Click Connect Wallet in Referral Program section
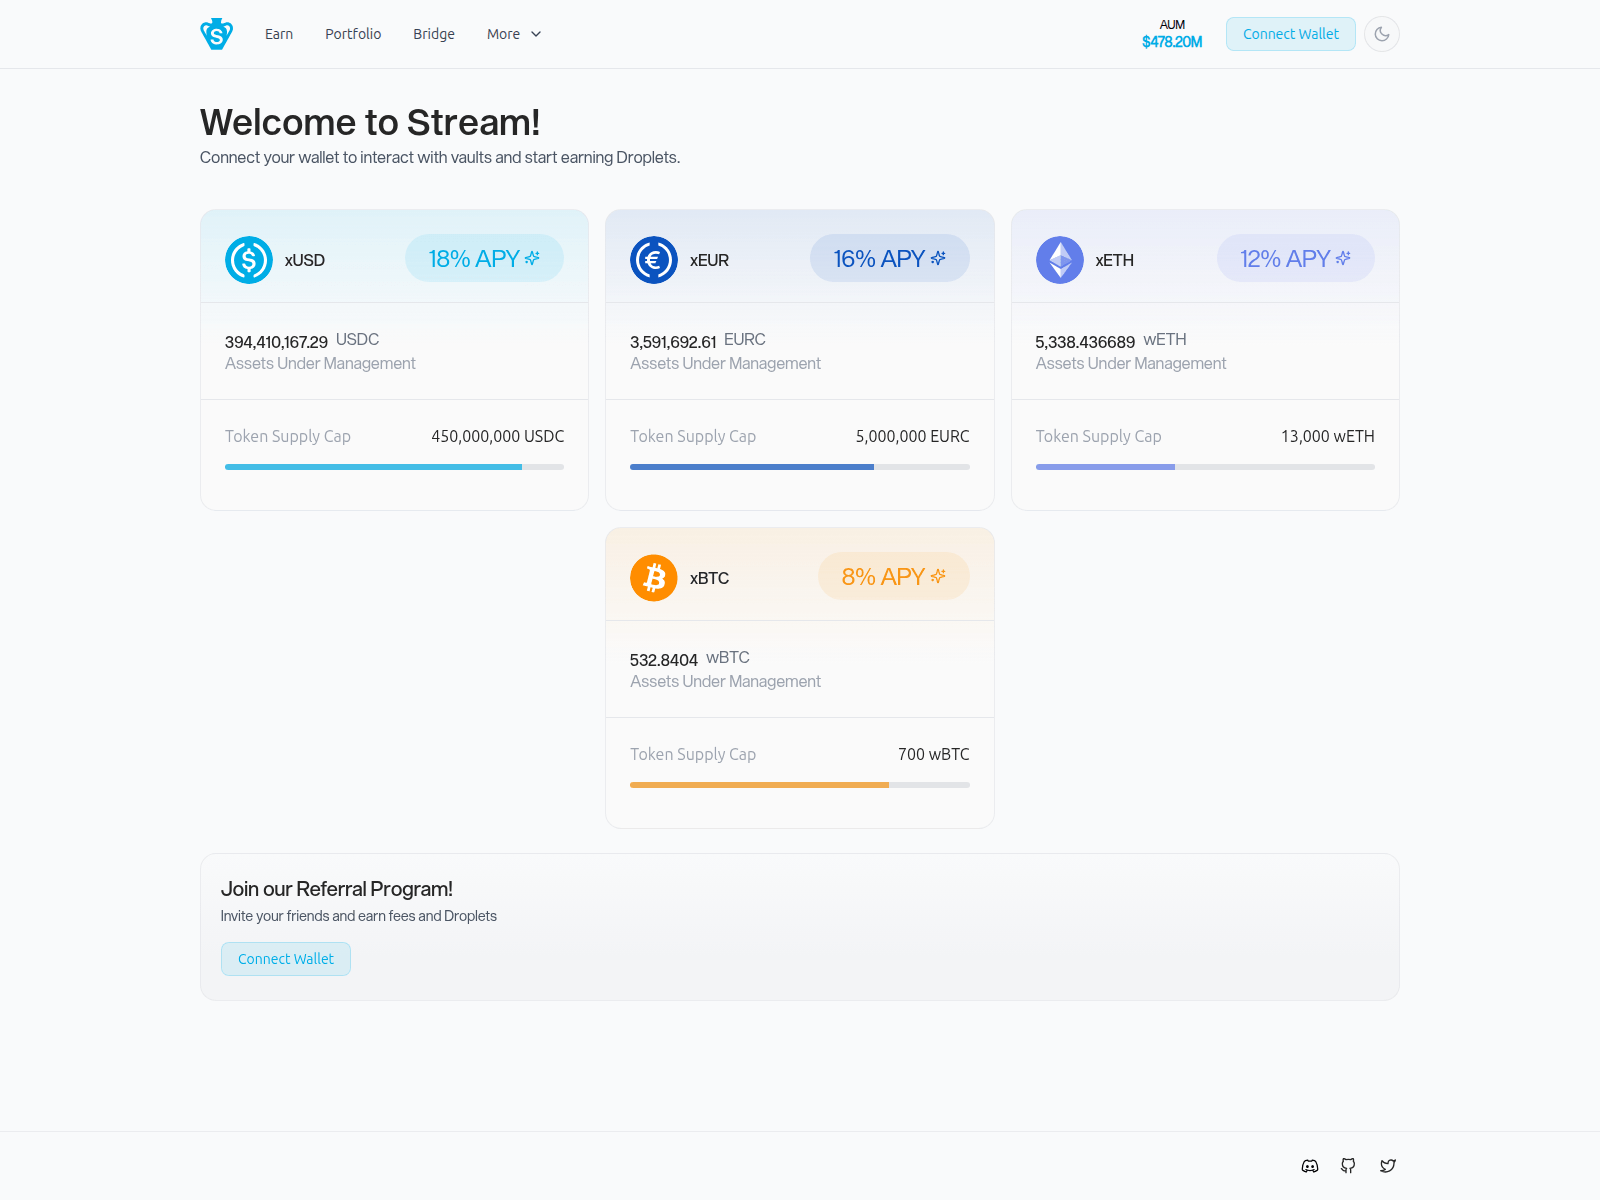 (x=286, y=959)
